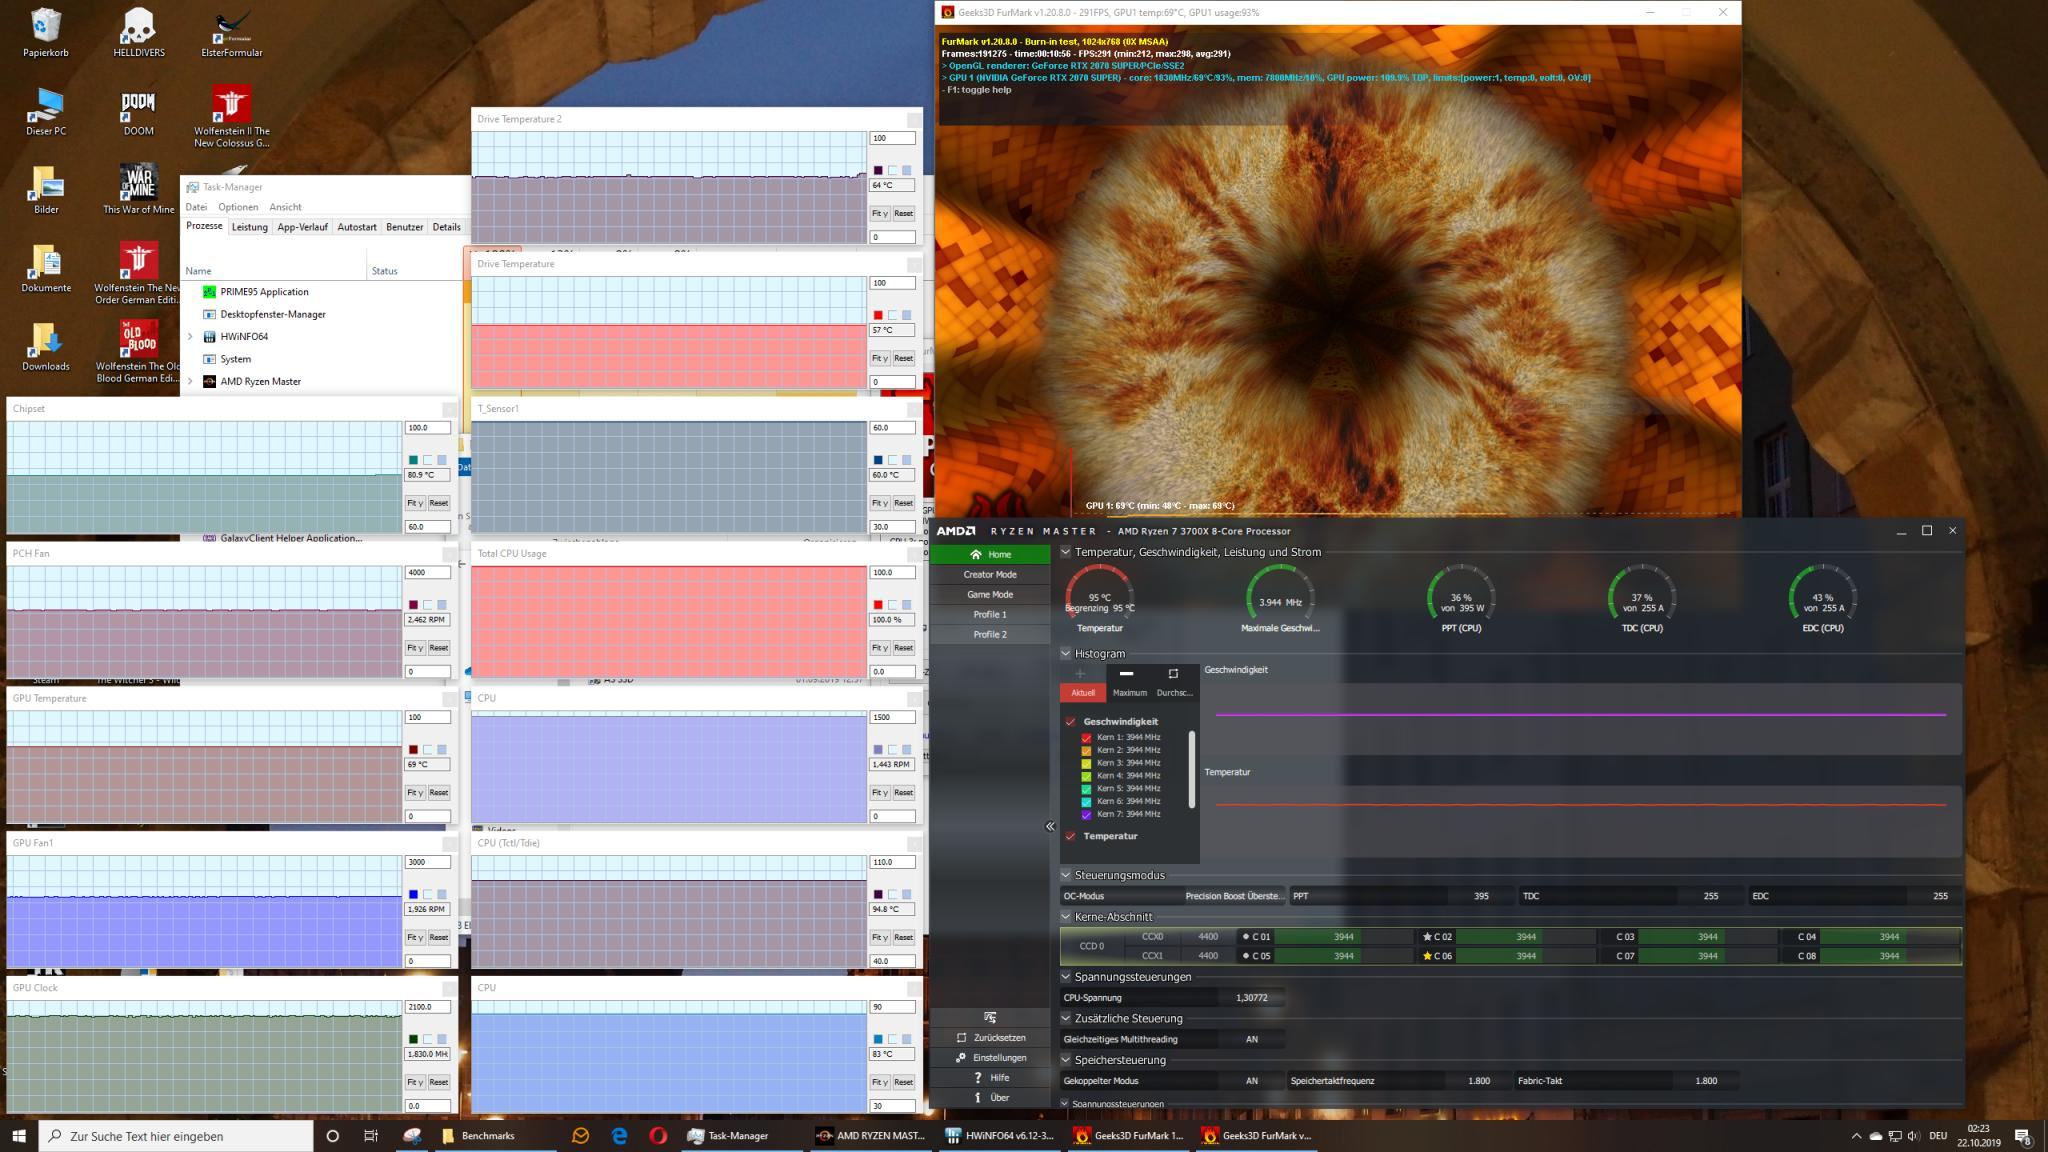Click the histogram core list scrollbar
The width and height of the screenshot is (2048, 1152).
pos(1191,769)
